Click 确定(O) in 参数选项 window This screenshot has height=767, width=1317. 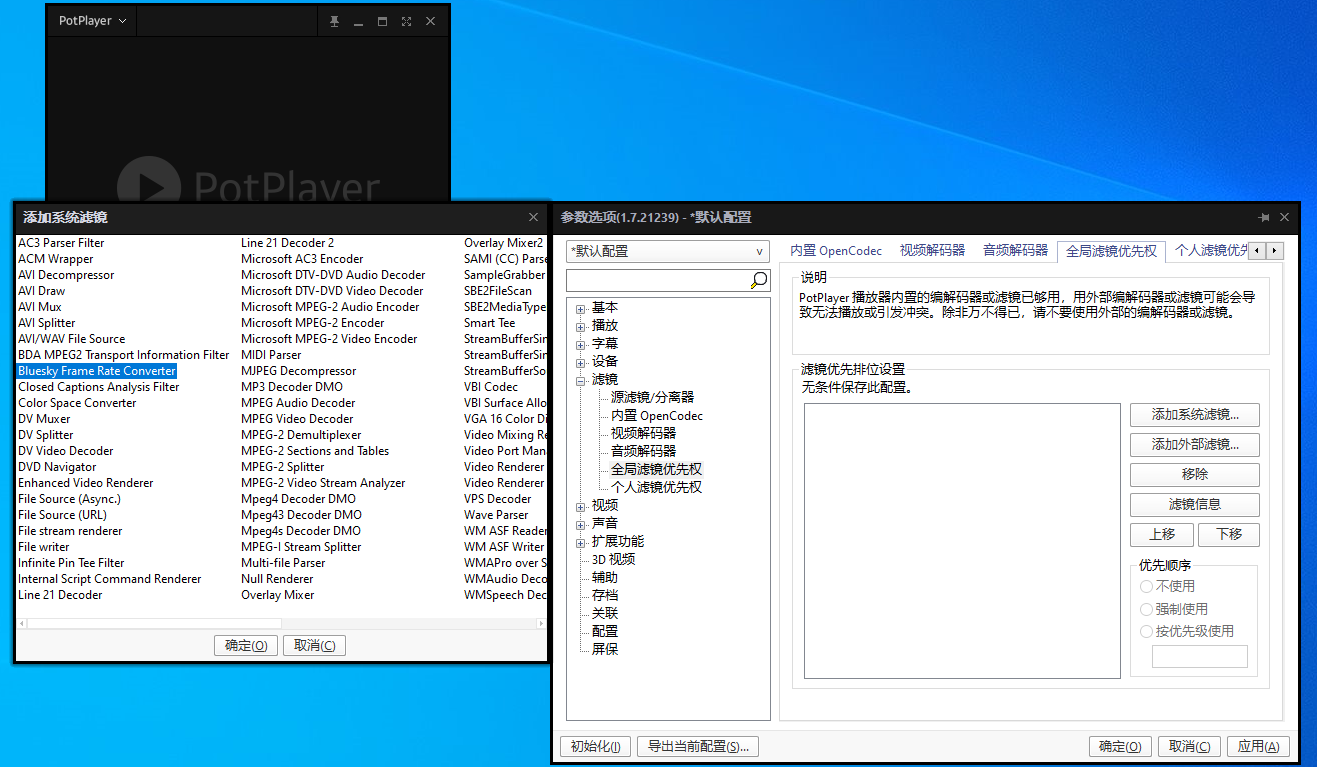1120,747
